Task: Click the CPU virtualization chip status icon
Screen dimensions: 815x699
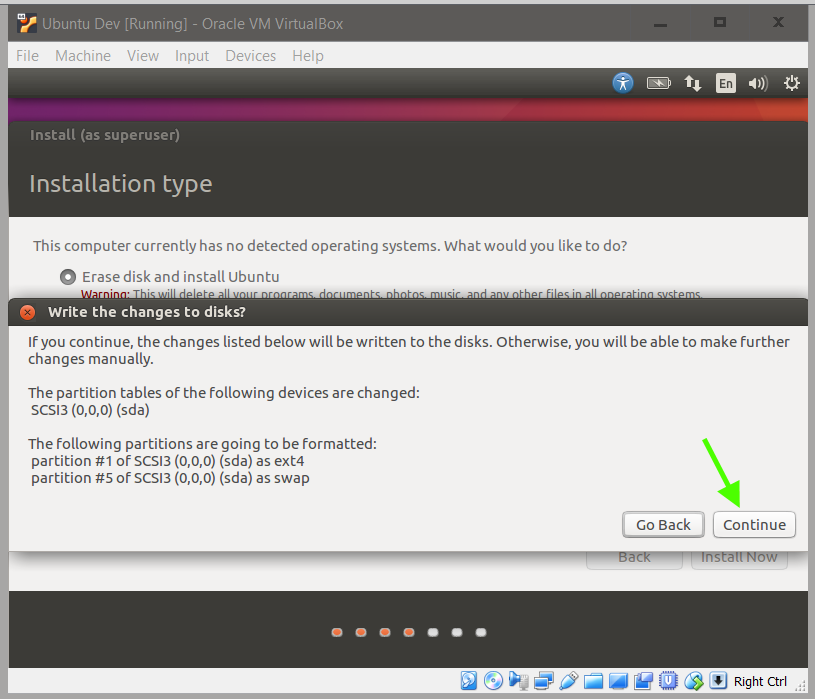Action: [668, 680]
